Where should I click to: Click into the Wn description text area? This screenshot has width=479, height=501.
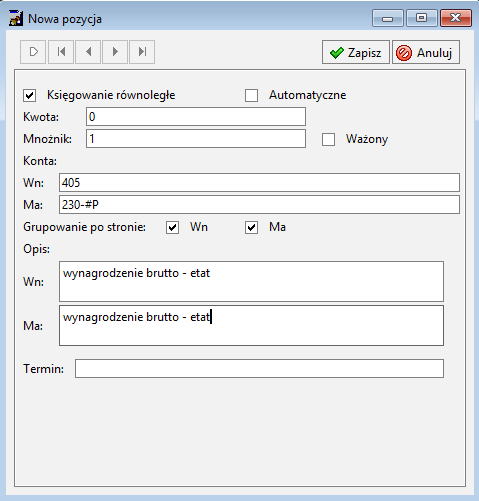coord(251,282)
